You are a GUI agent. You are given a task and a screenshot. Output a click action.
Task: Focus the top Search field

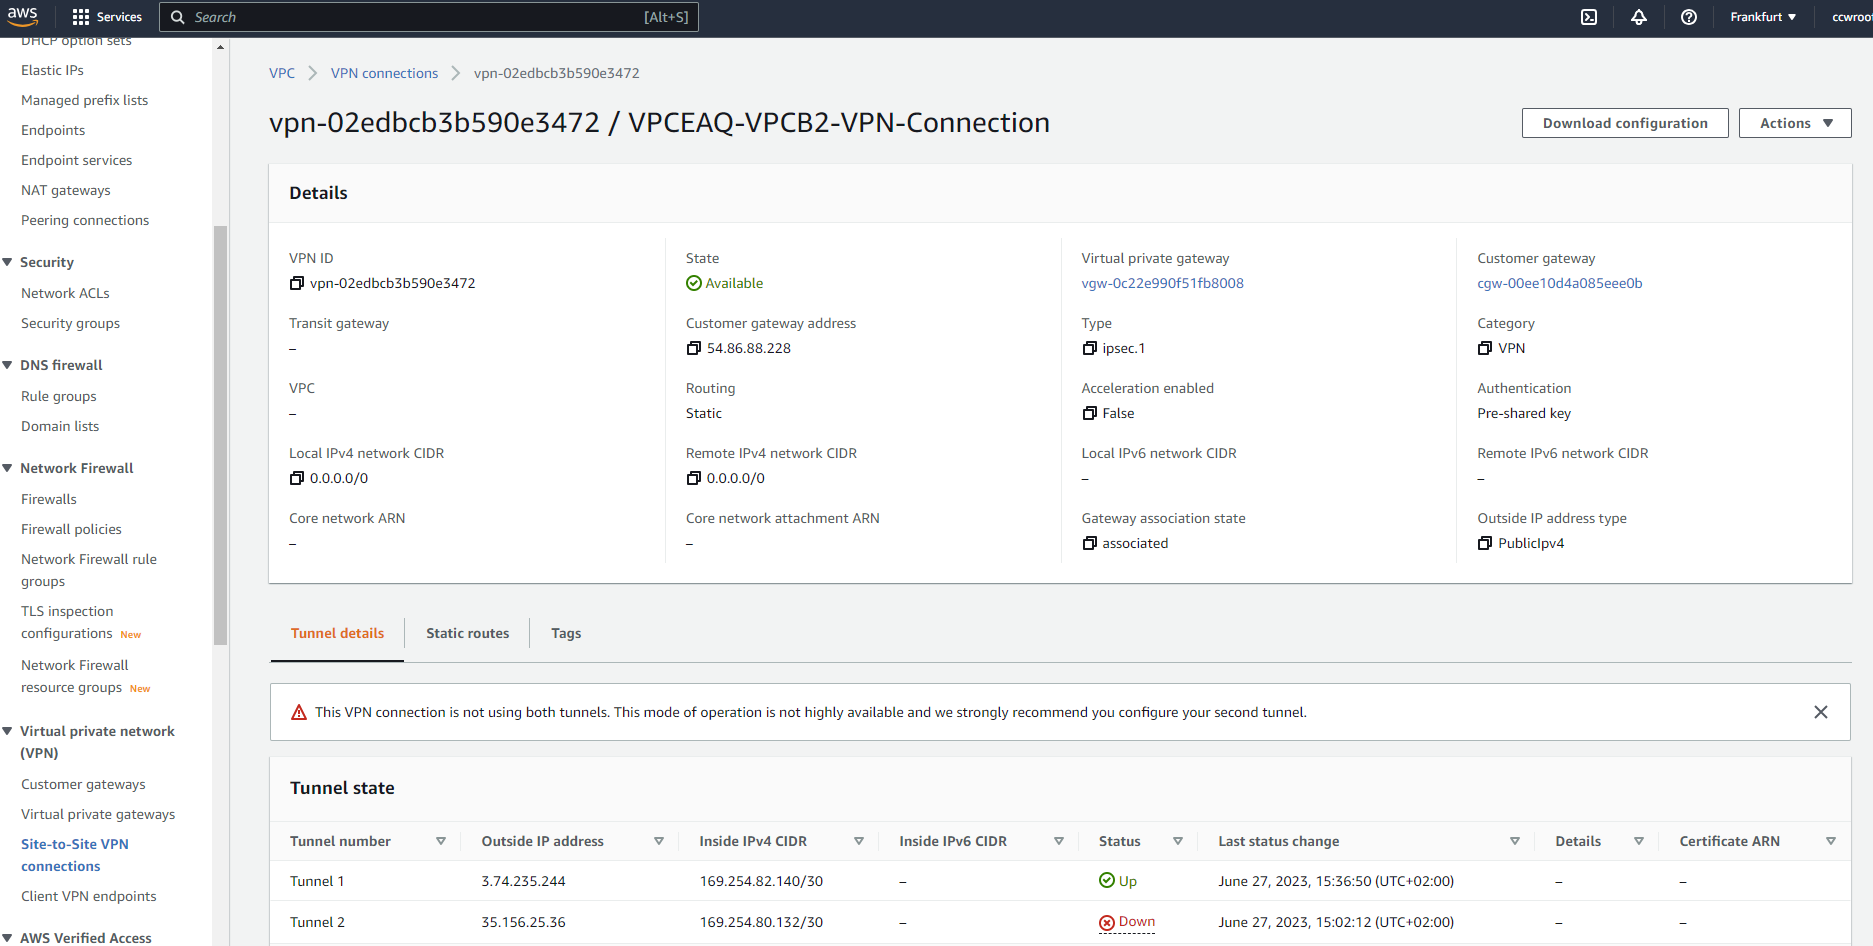click(429, 17)
